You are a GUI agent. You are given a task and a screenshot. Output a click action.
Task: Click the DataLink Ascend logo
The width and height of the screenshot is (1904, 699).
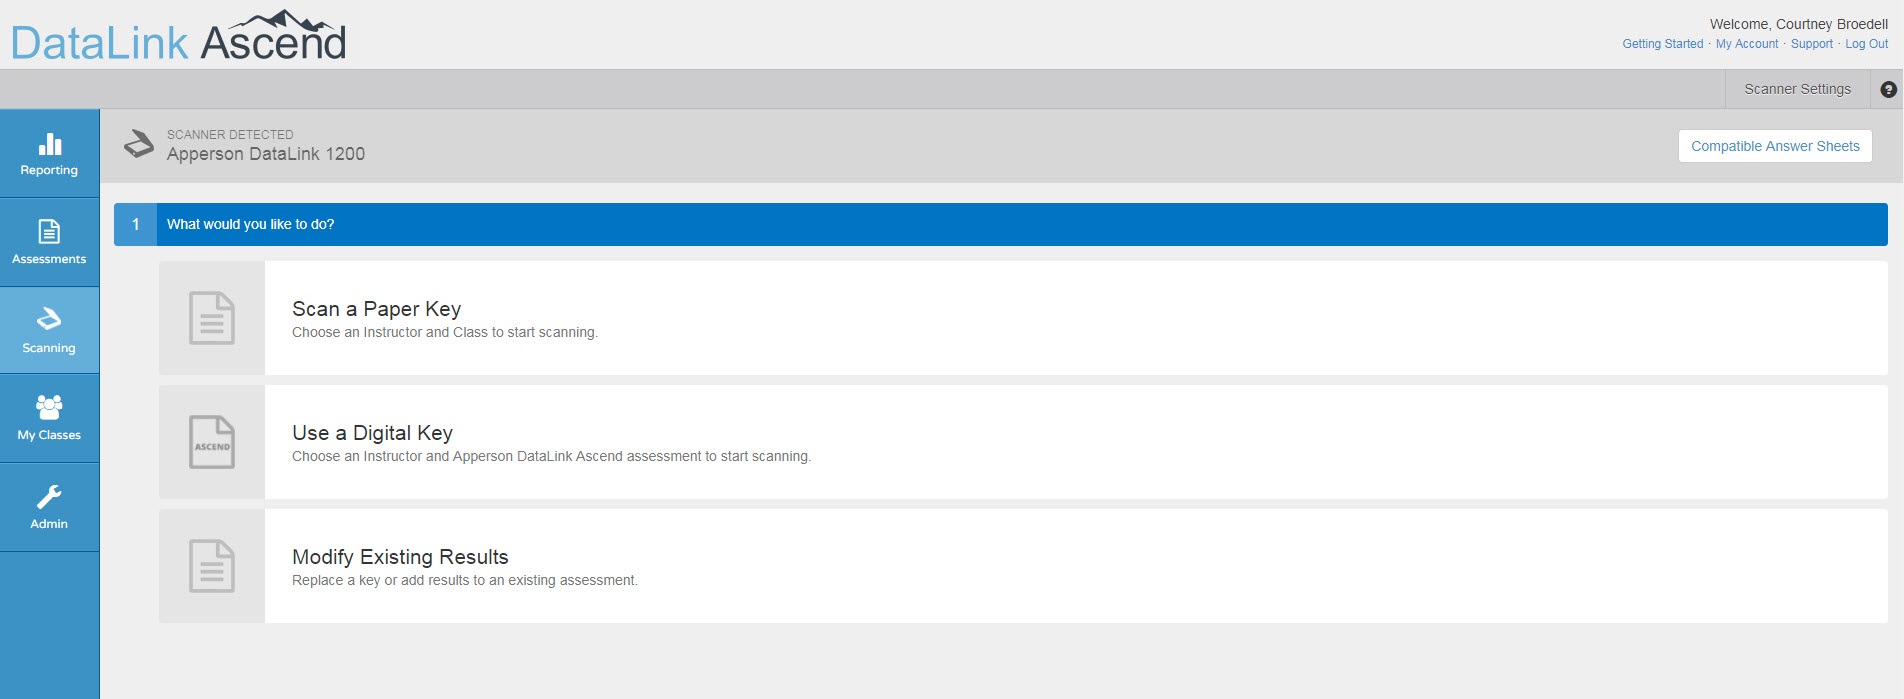(x=178, y=37)
